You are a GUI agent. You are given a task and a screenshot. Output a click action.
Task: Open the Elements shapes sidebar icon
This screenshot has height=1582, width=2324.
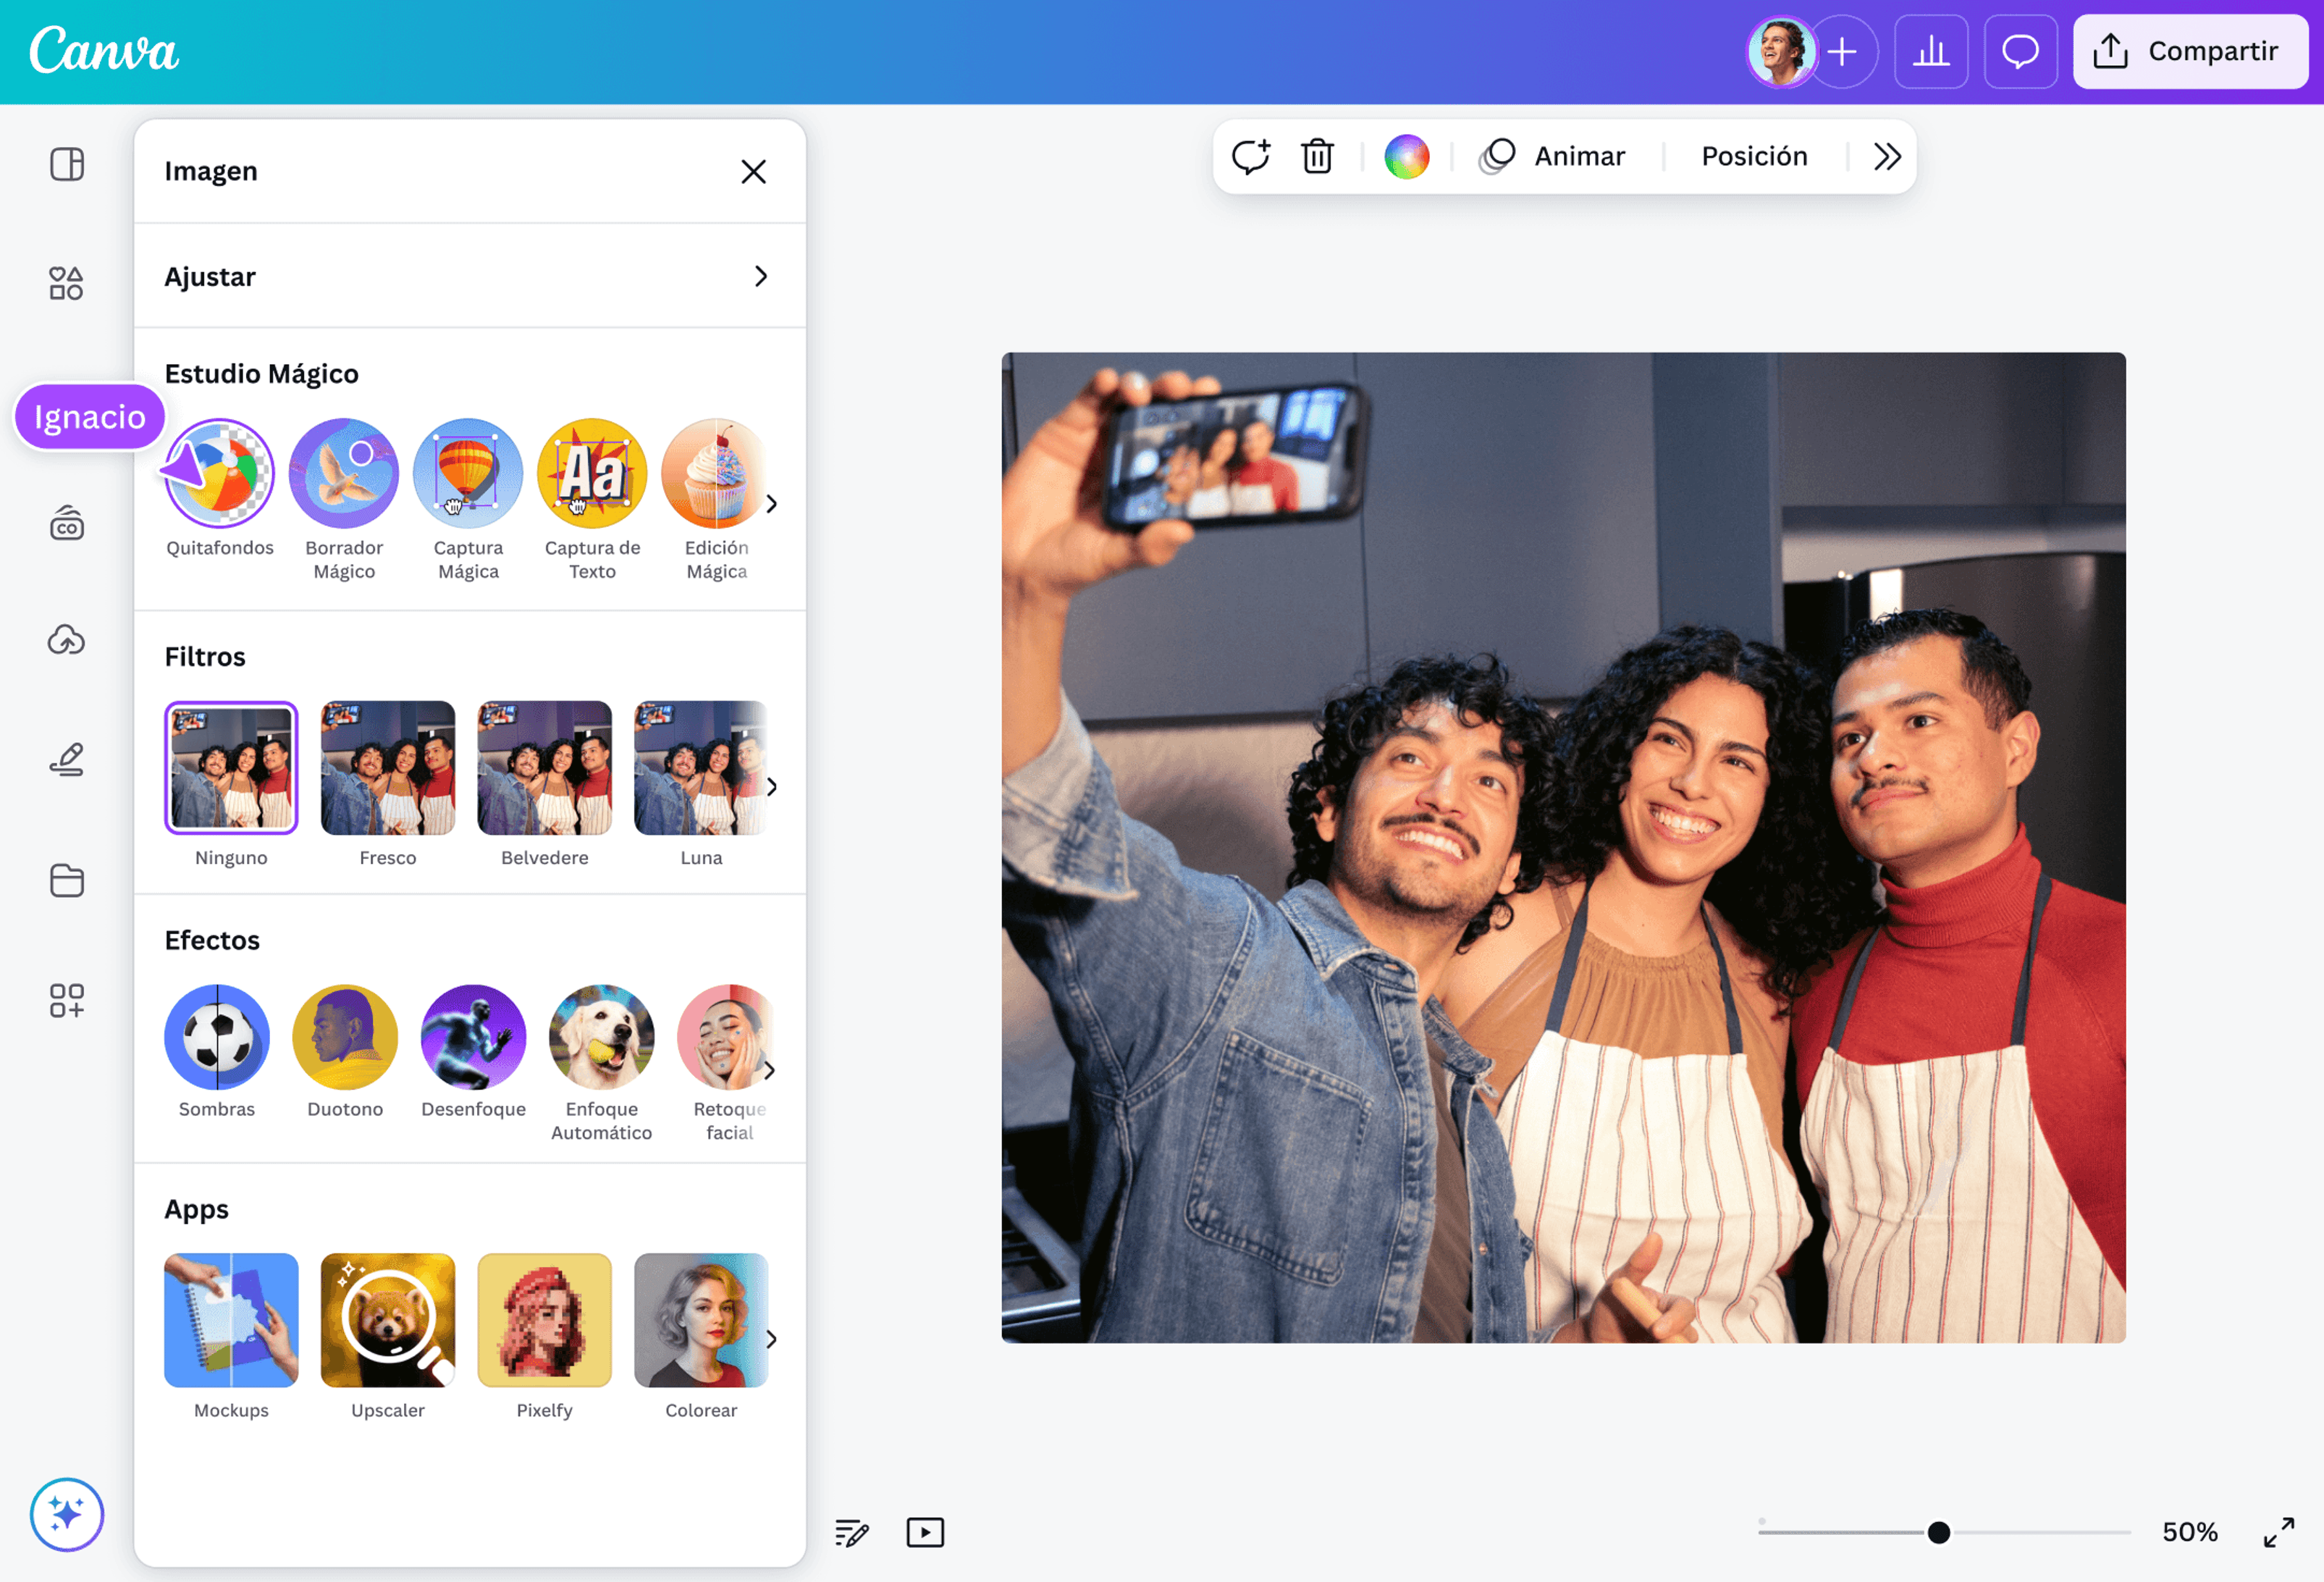67,283
